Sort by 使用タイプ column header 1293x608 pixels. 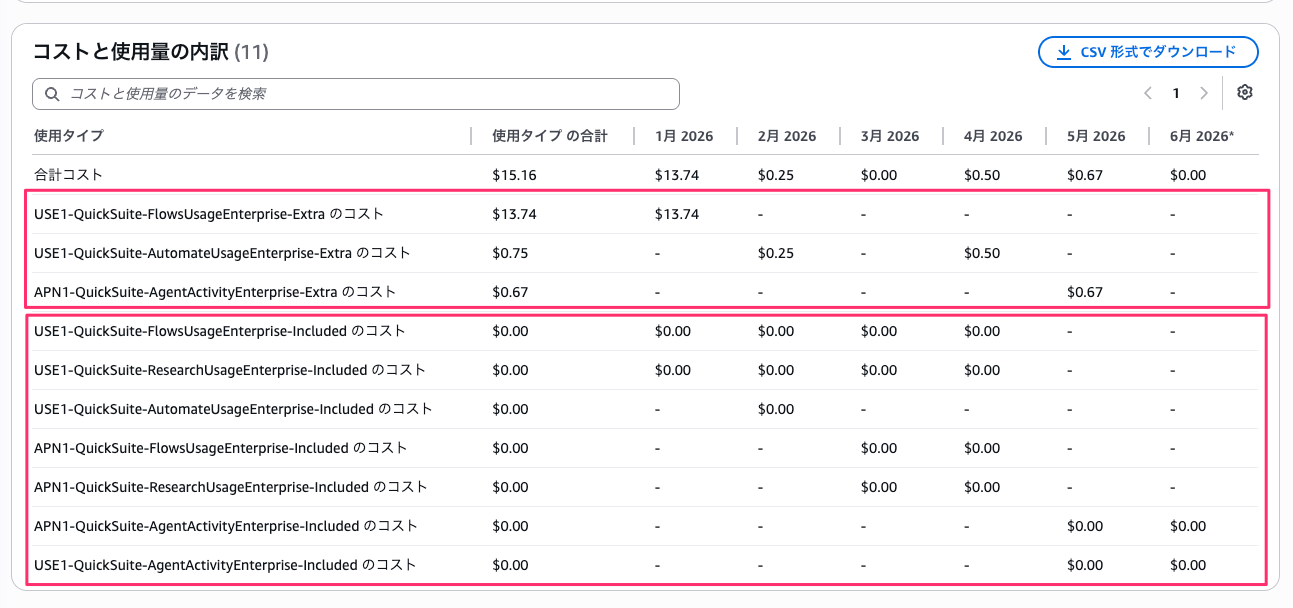tap(69, 136)
